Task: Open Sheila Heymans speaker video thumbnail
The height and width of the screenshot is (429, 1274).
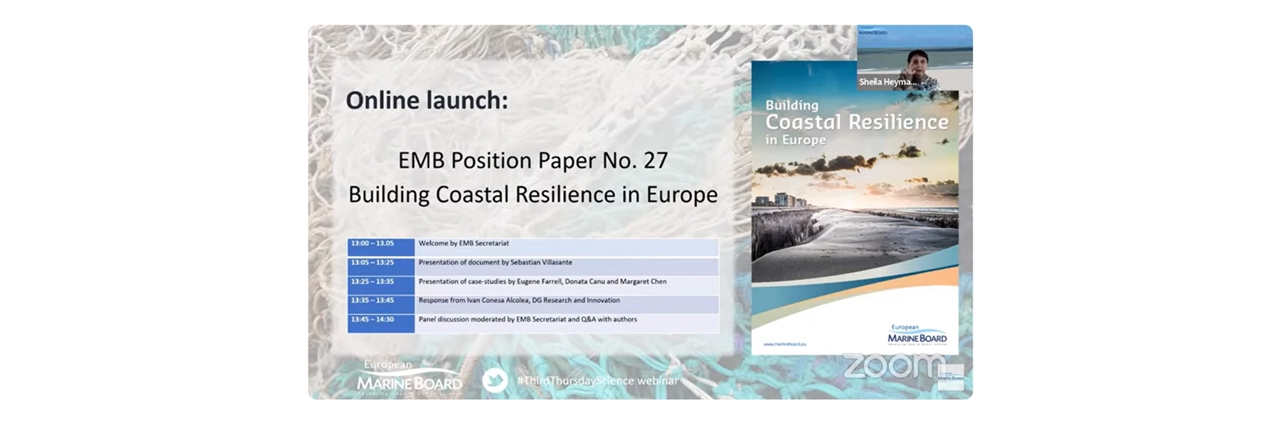Action: pyautogui.click(x=914, y=58)
